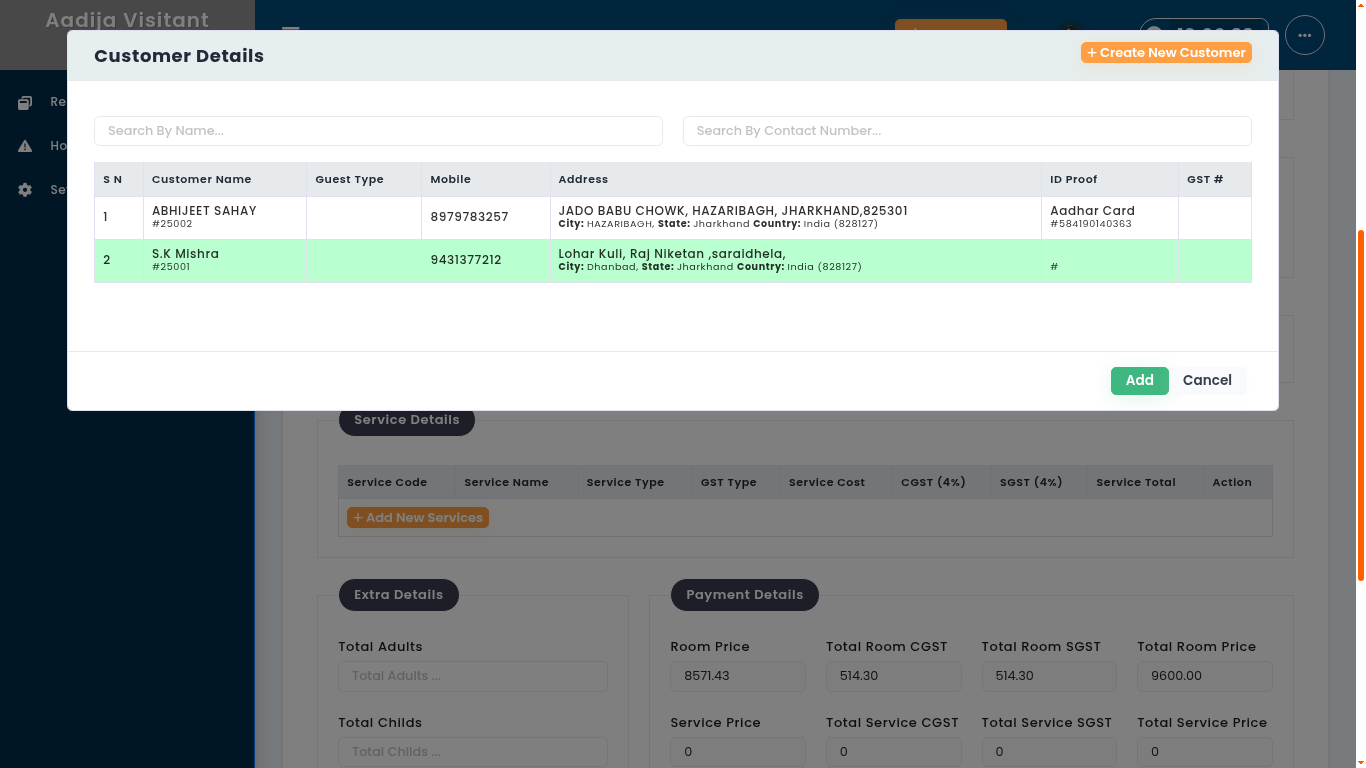Click the Room Price field showing 8571.43
Image resolution: width=1366 pixels, height=768 pixels.
tap(737, 676)
